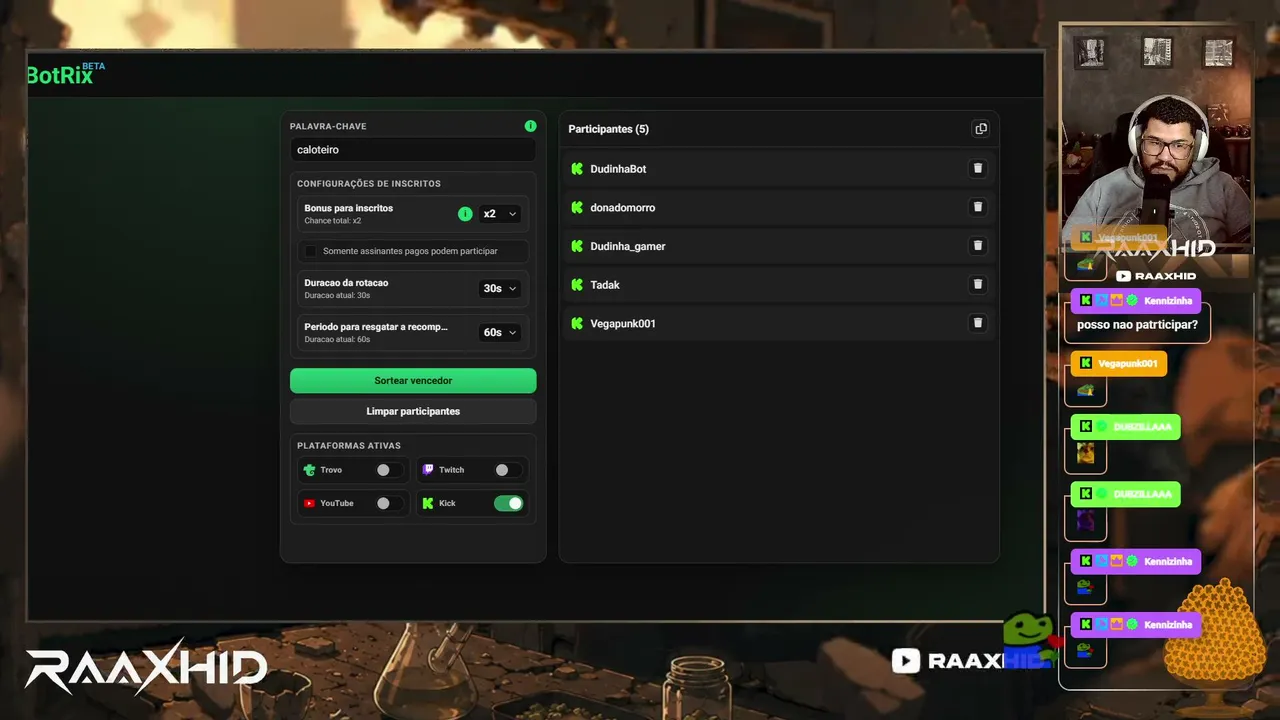The width and height of the screenshot is (1280, 720).
Task: Click the green info icon beside Palavra-chave
Action: pyautogui.click(x=531, y=126)
